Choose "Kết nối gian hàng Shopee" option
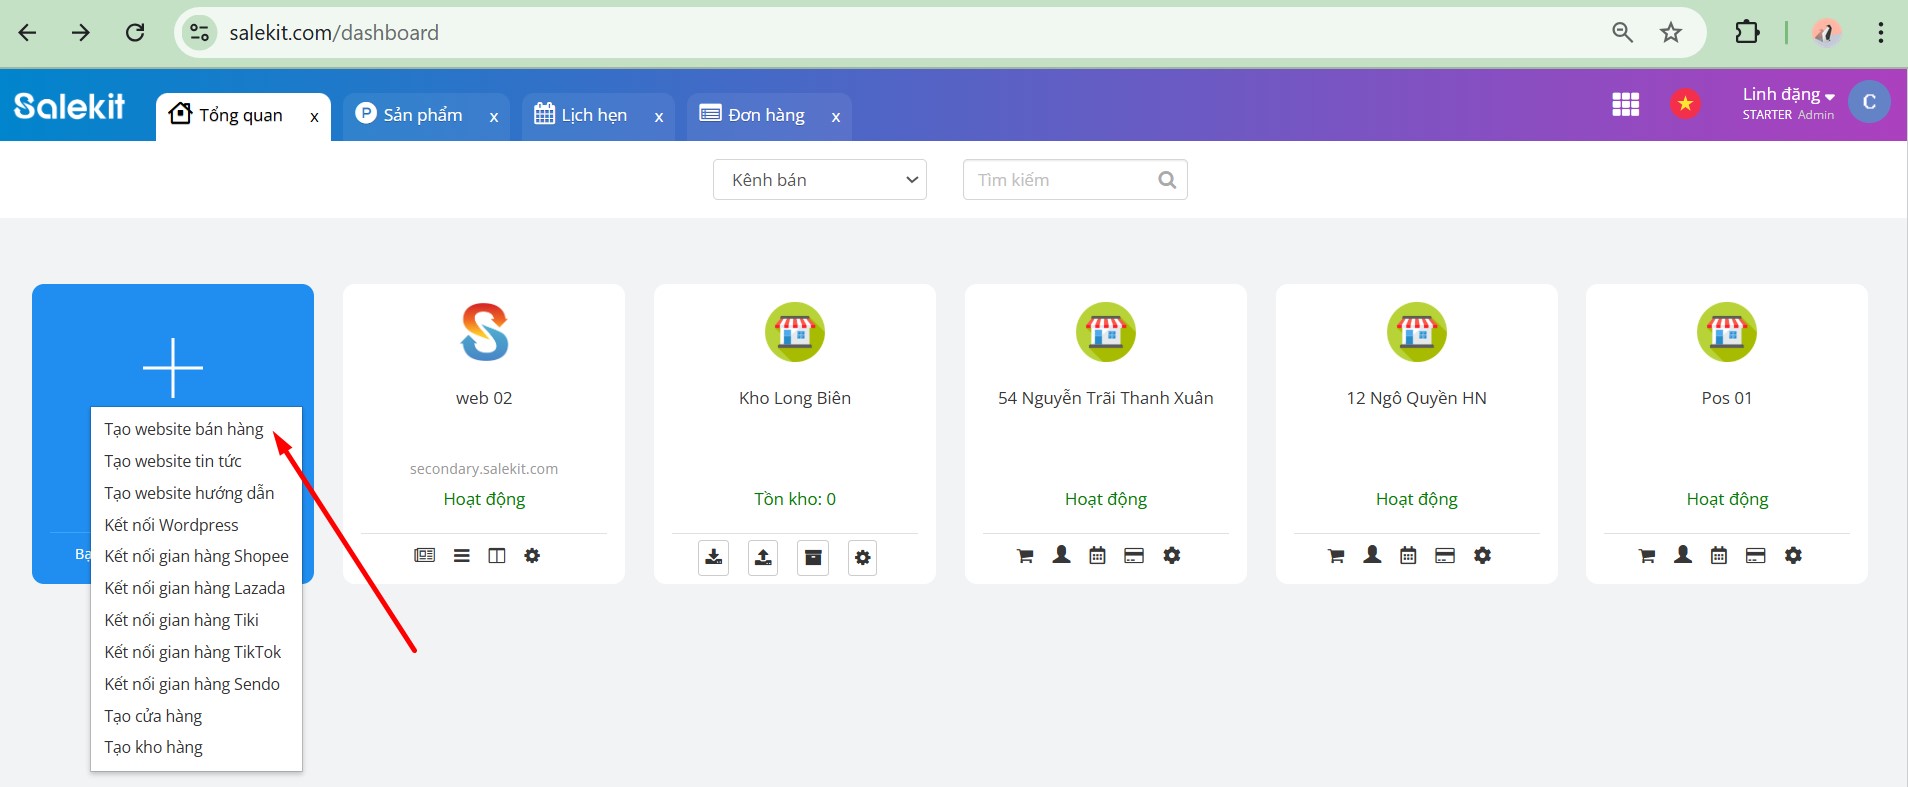The image size is (1908, 787). (x=196, y=556)
